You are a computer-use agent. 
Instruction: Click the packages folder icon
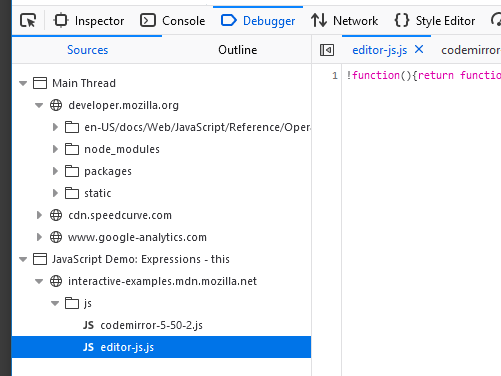pyautogui.click(x=72, y=171)
